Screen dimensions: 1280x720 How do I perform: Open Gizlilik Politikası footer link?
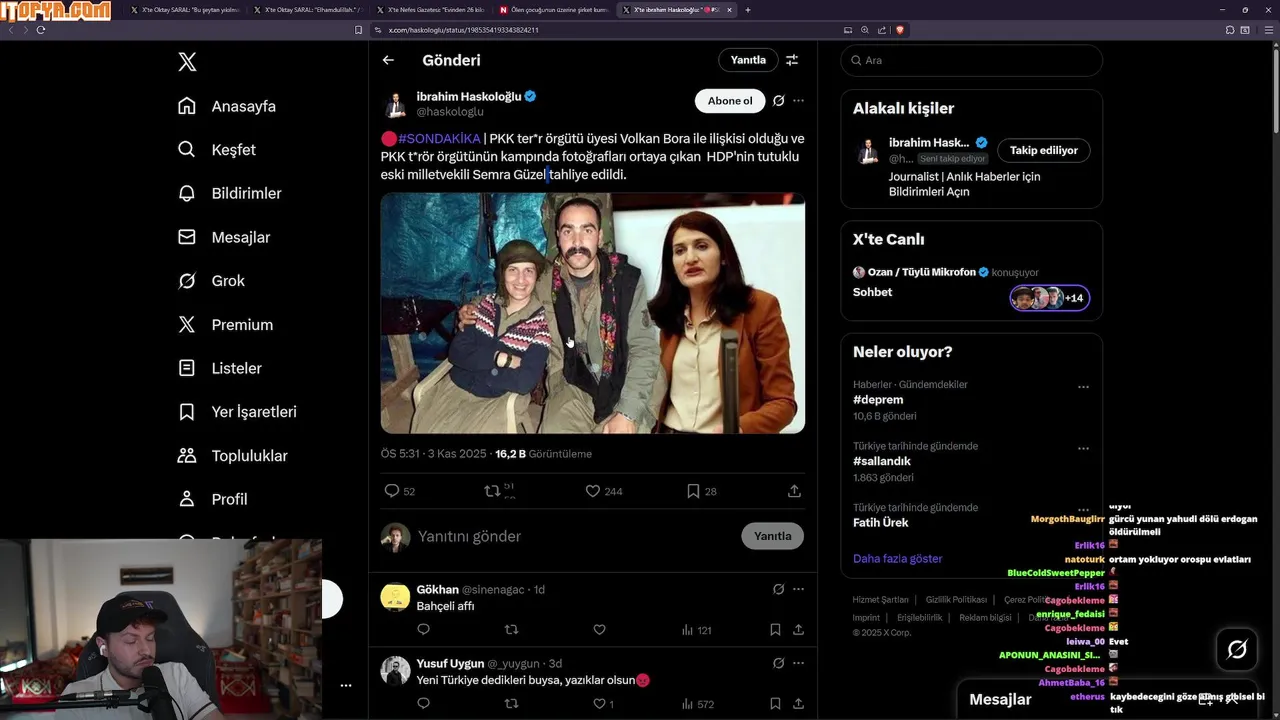956,600
